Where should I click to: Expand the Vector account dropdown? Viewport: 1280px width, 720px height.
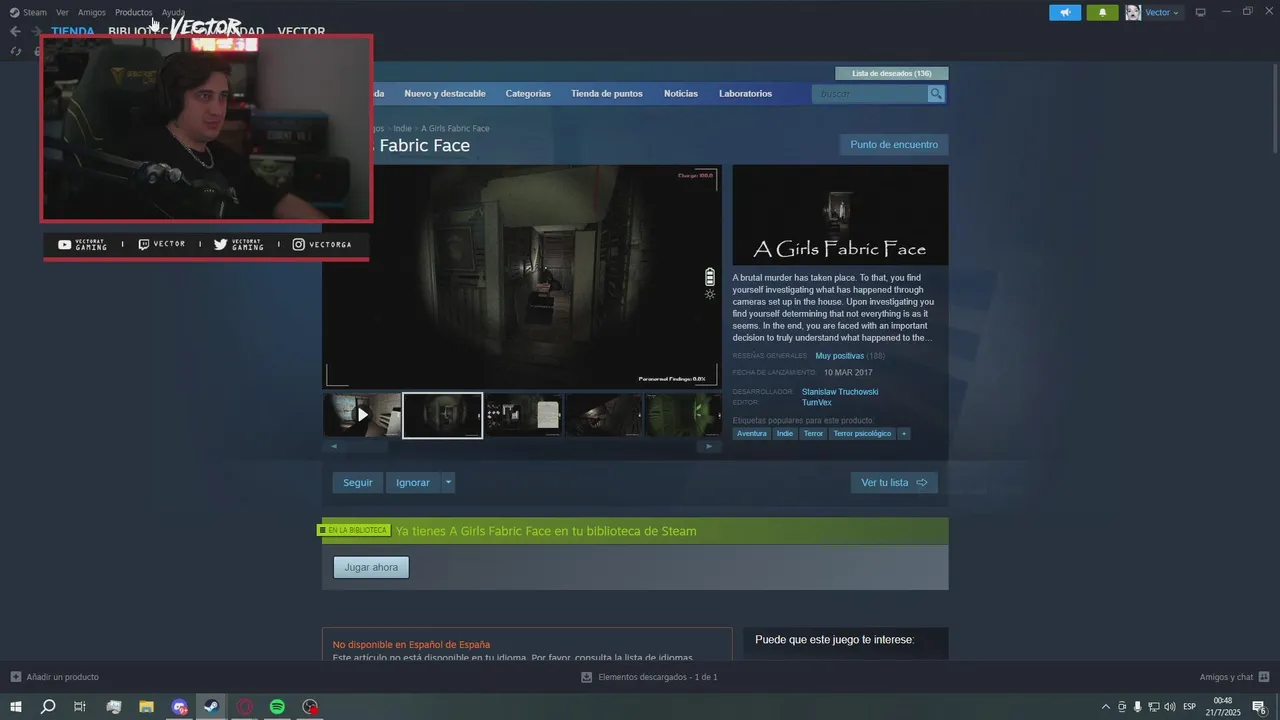pyautogui.click(x=1163, y=12)
